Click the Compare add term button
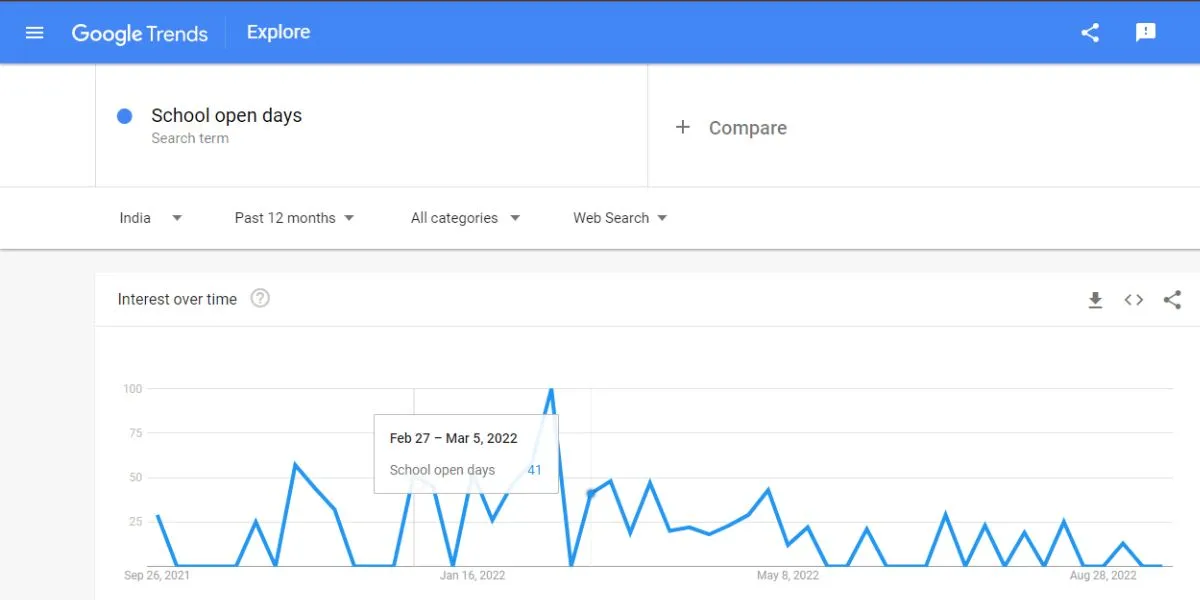 click(731, 128)
